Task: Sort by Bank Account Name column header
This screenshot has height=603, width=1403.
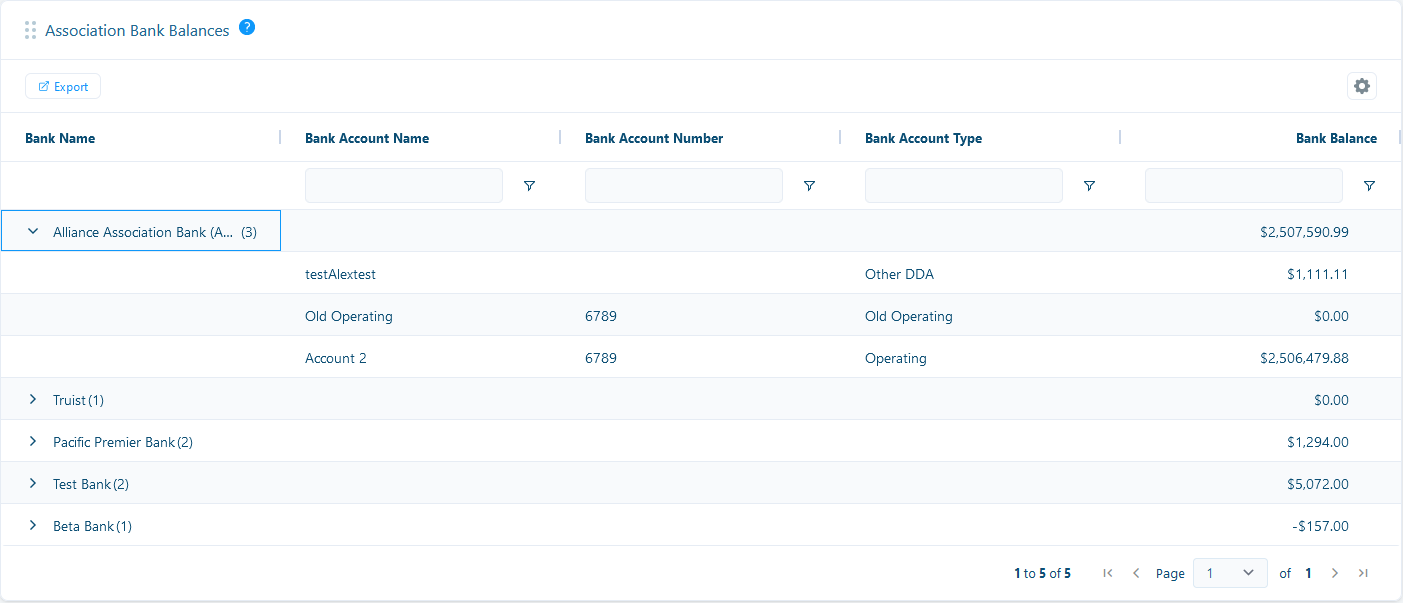Action: (x=367, y=138)
